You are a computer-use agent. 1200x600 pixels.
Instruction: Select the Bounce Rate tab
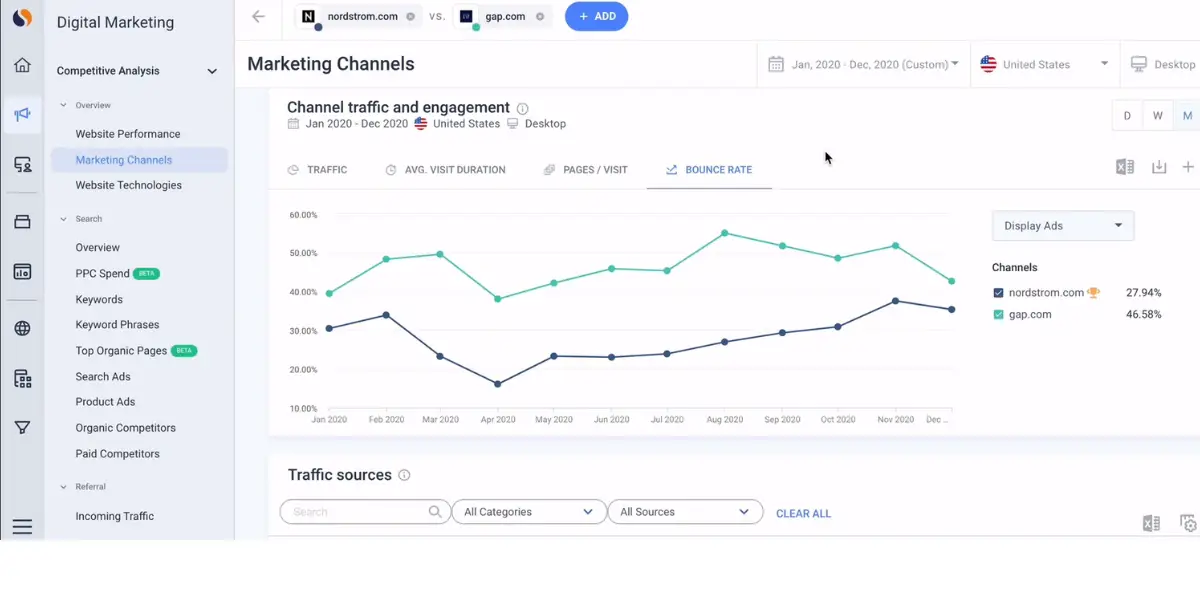(709, 170)
